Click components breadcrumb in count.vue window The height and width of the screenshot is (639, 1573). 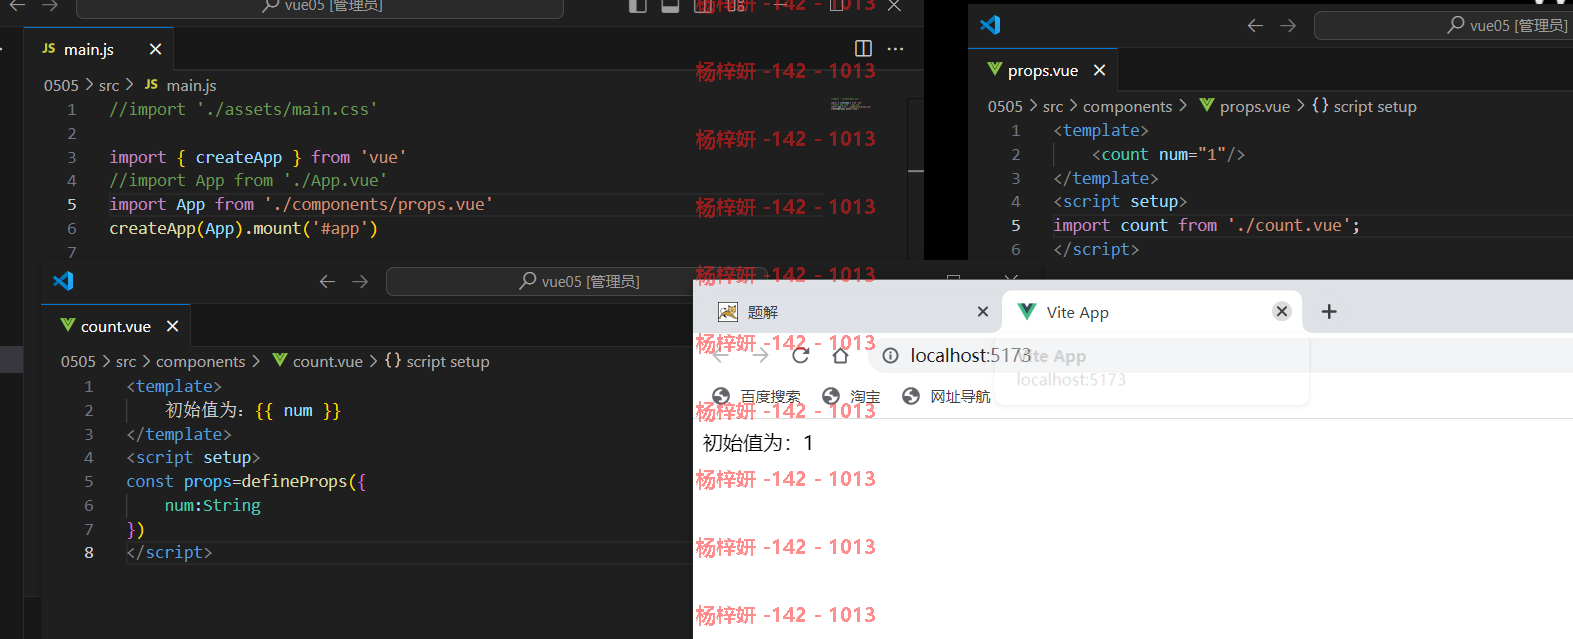tap(200, 361)
